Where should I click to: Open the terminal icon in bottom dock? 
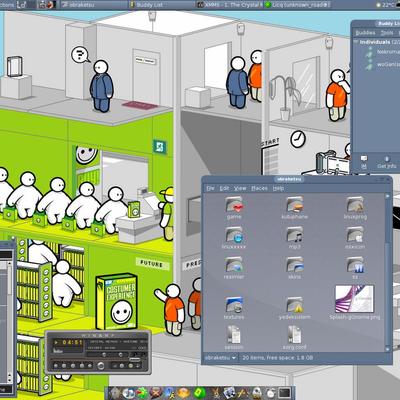point(284,393)
